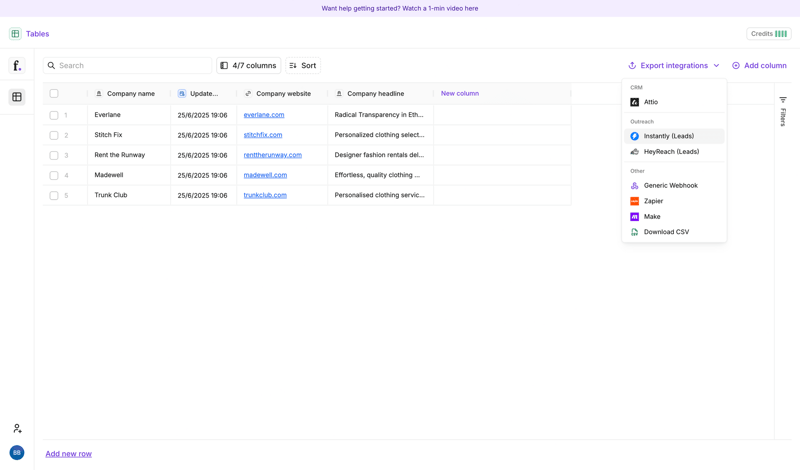
Task: Click the 'Personalised clothing servic...' cell
Action: point(381,195)
